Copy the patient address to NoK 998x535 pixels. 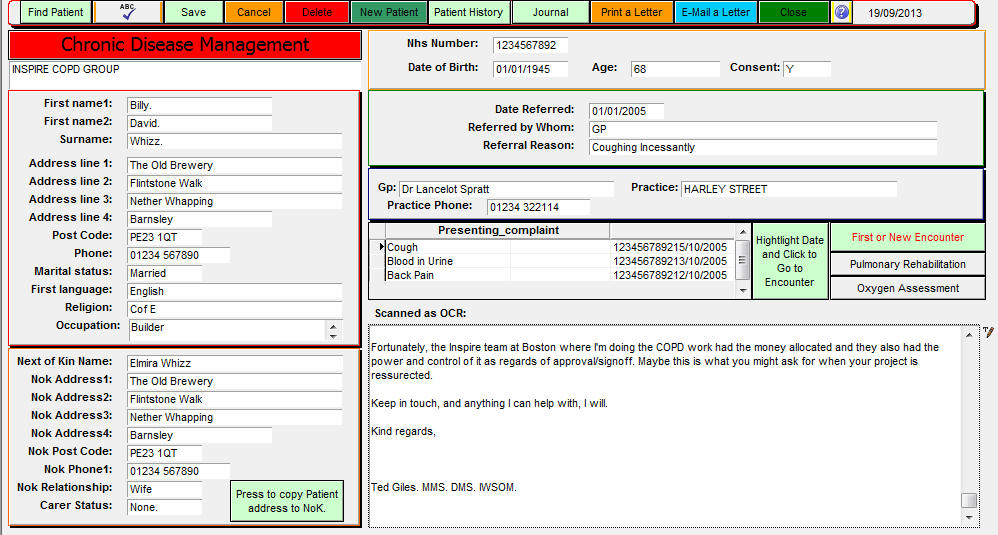click(287, 502)
